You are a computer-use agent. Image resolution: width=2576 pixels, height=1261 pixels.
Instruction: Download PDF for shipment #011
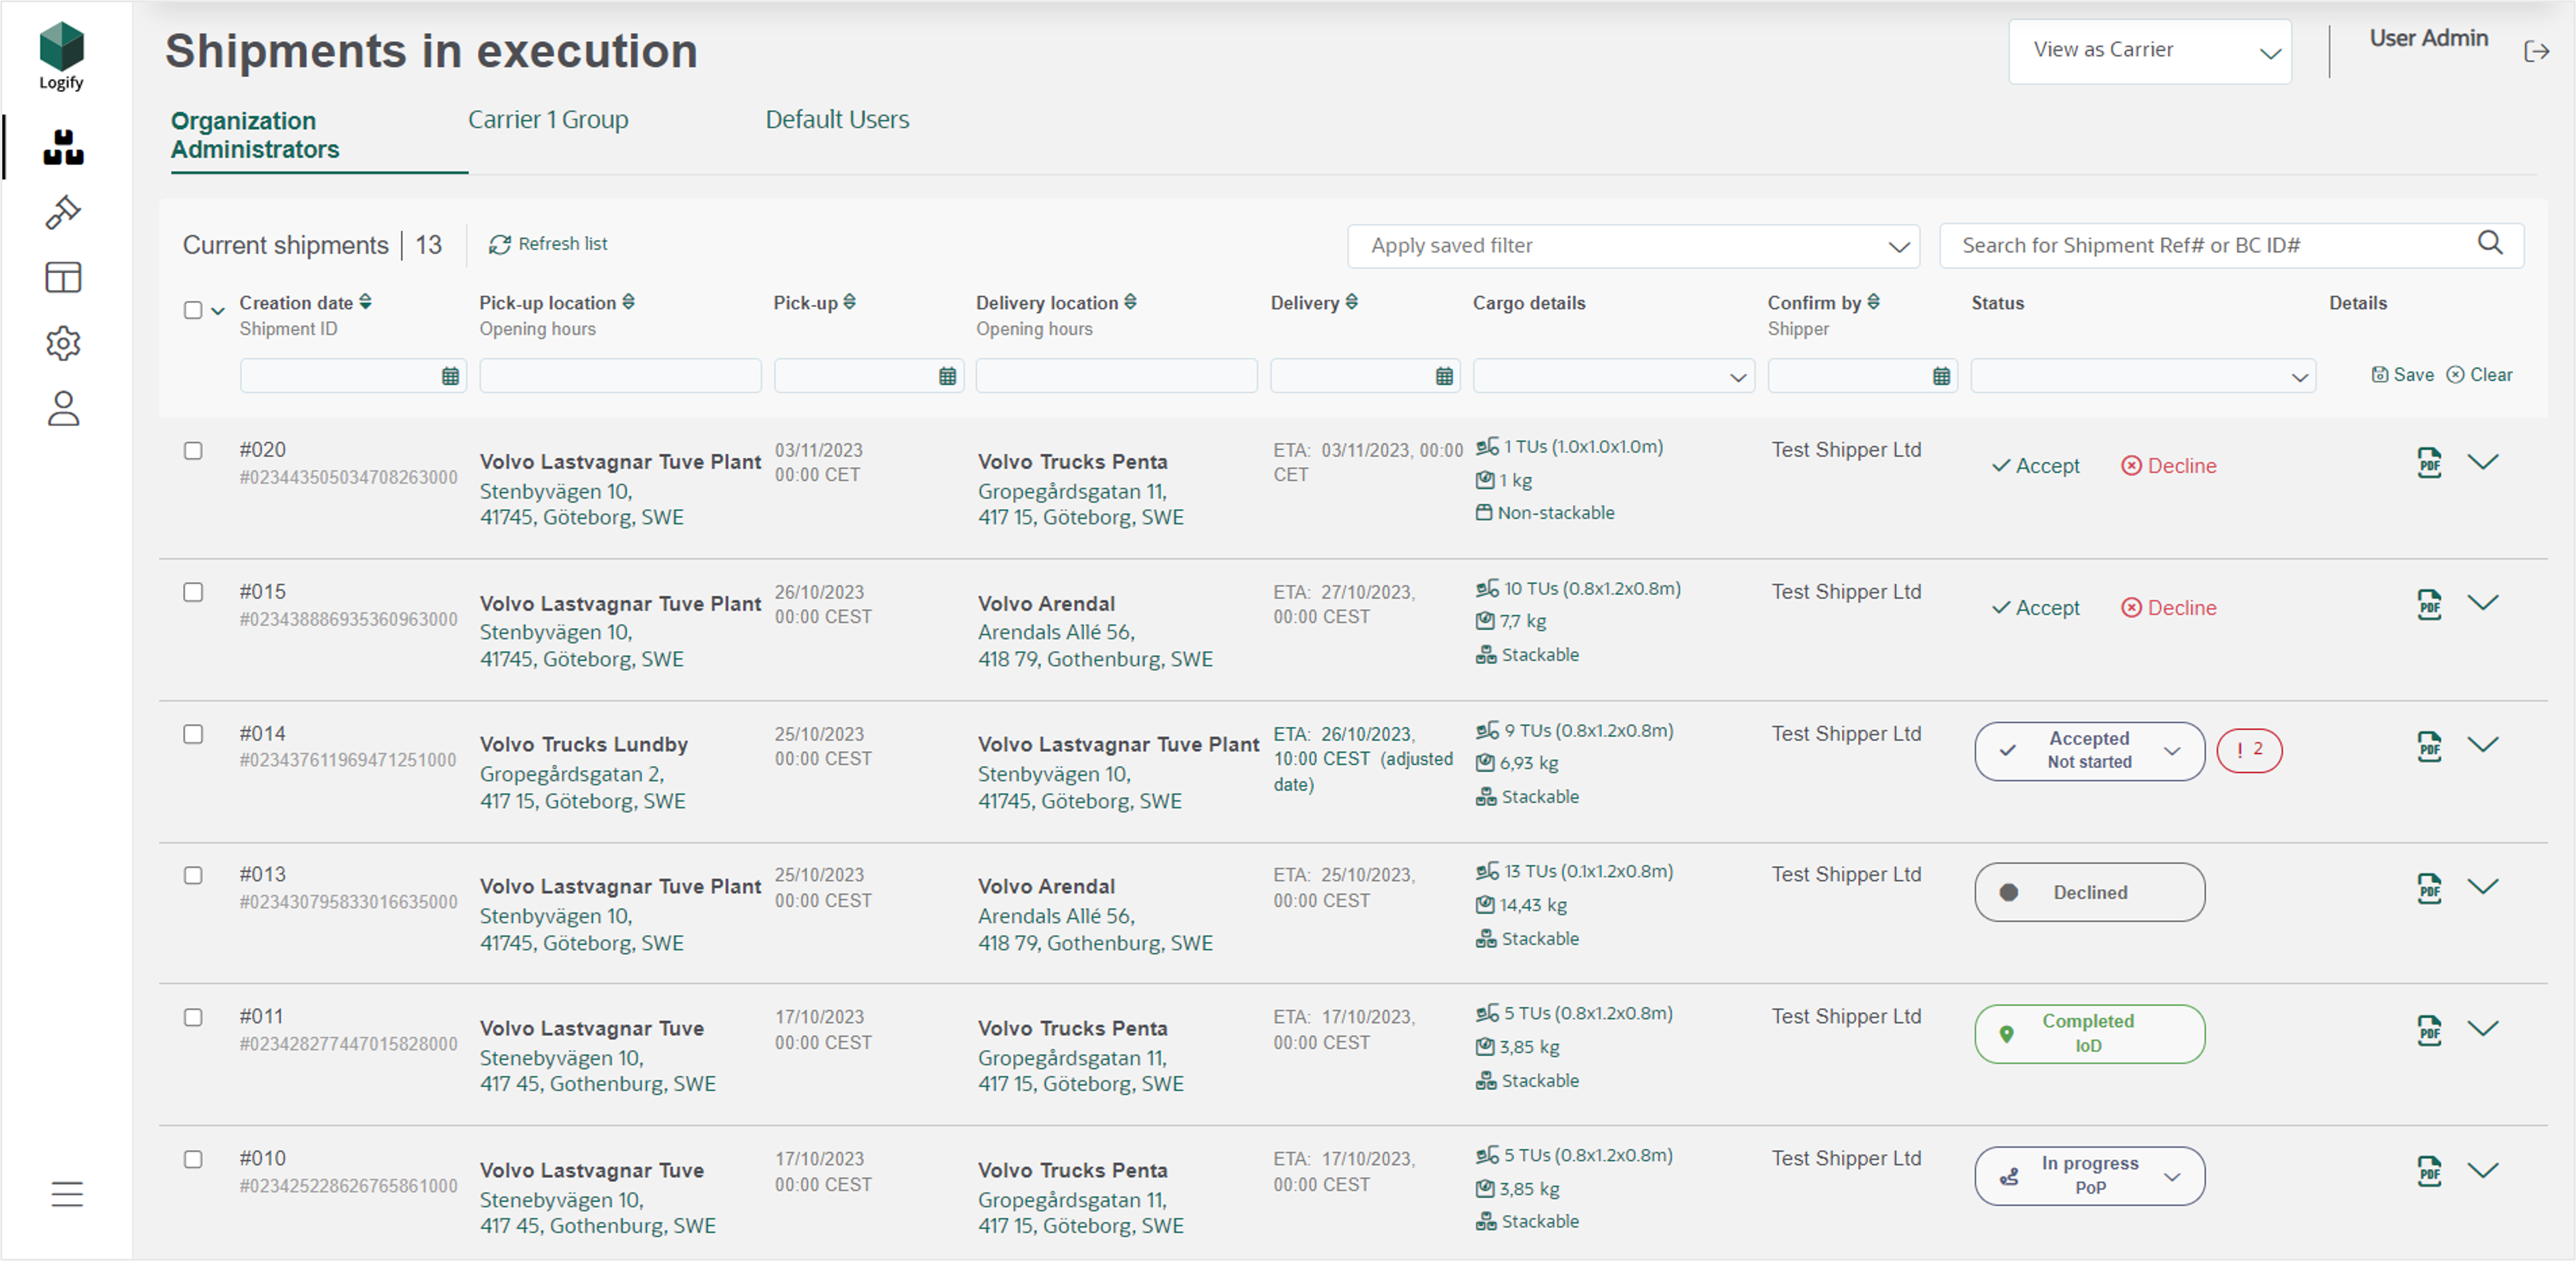click(x=2429, y=1030)
